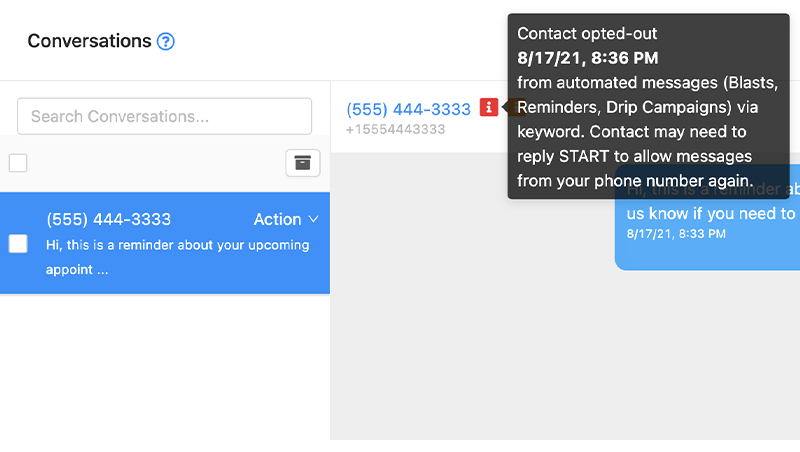Click the +15554443333 number under contact name
Screen dimensions: 800x452
(x=395, y=130)
